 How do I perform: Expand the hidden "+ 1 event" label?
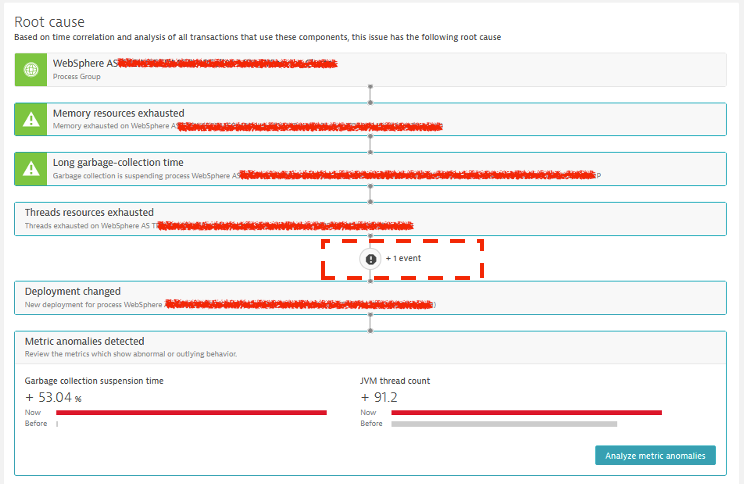404,258
